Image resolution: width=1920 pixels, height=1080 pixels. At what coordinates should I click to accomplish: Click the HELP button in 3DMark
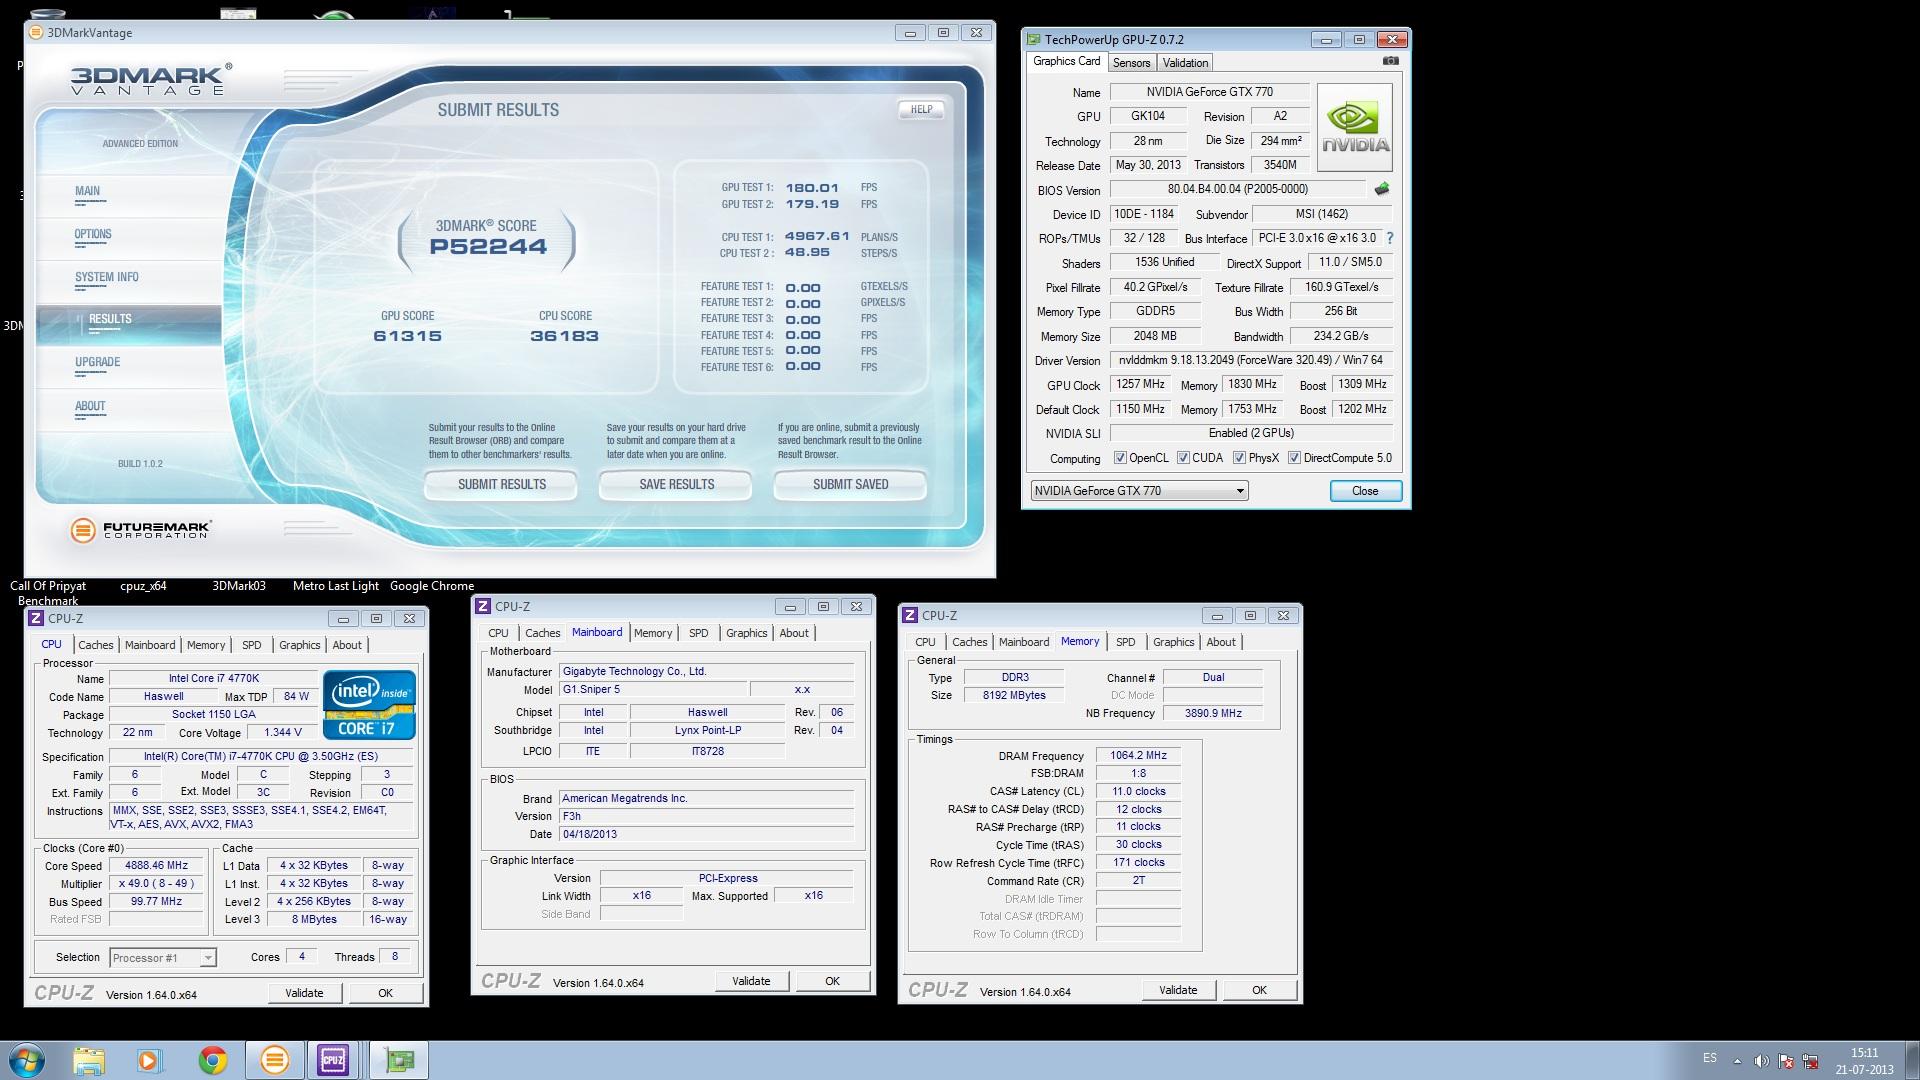[921, 110]
